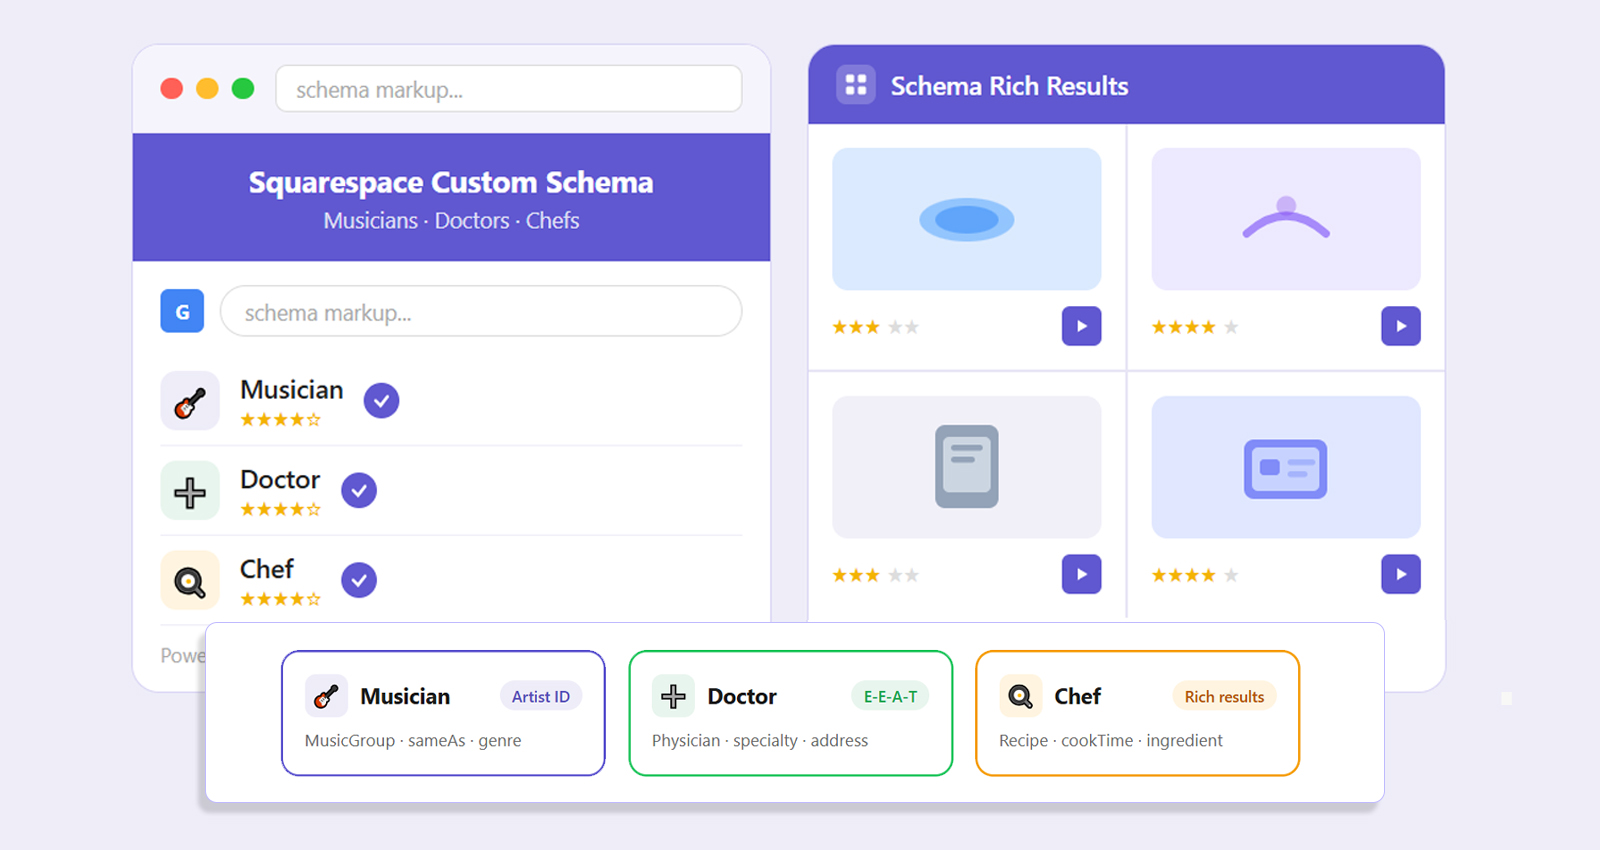Click the medical cross icon in the Doctor list row
The height and width of the screenshot is (850, 1600).
(190, 491)
